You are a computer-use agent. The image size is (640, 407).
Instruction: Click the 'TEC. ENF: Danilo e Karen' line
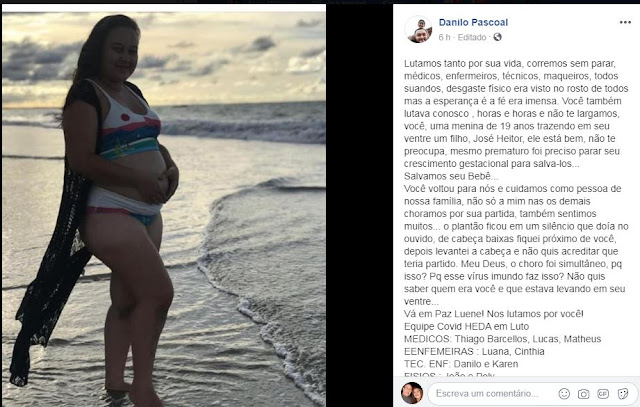pos(461,364)
